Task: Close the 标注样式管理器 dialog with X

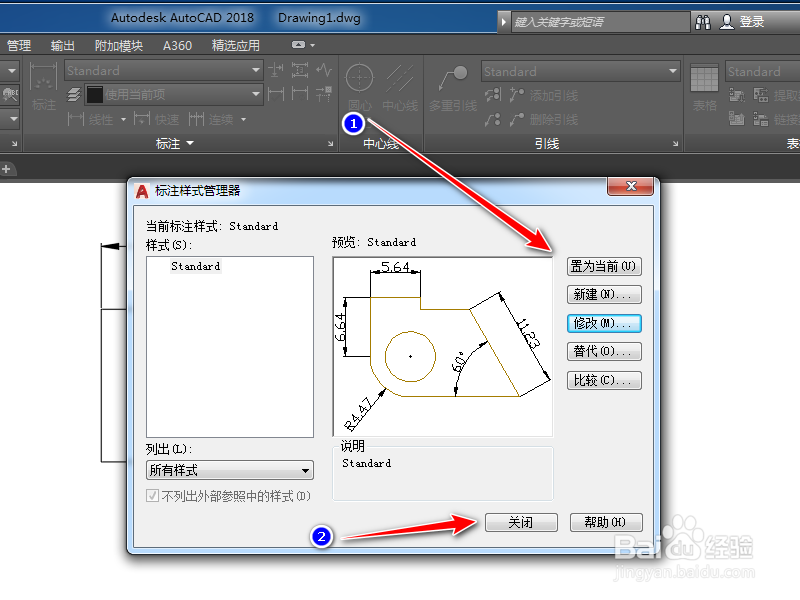Action: click(x=631, y=186)
